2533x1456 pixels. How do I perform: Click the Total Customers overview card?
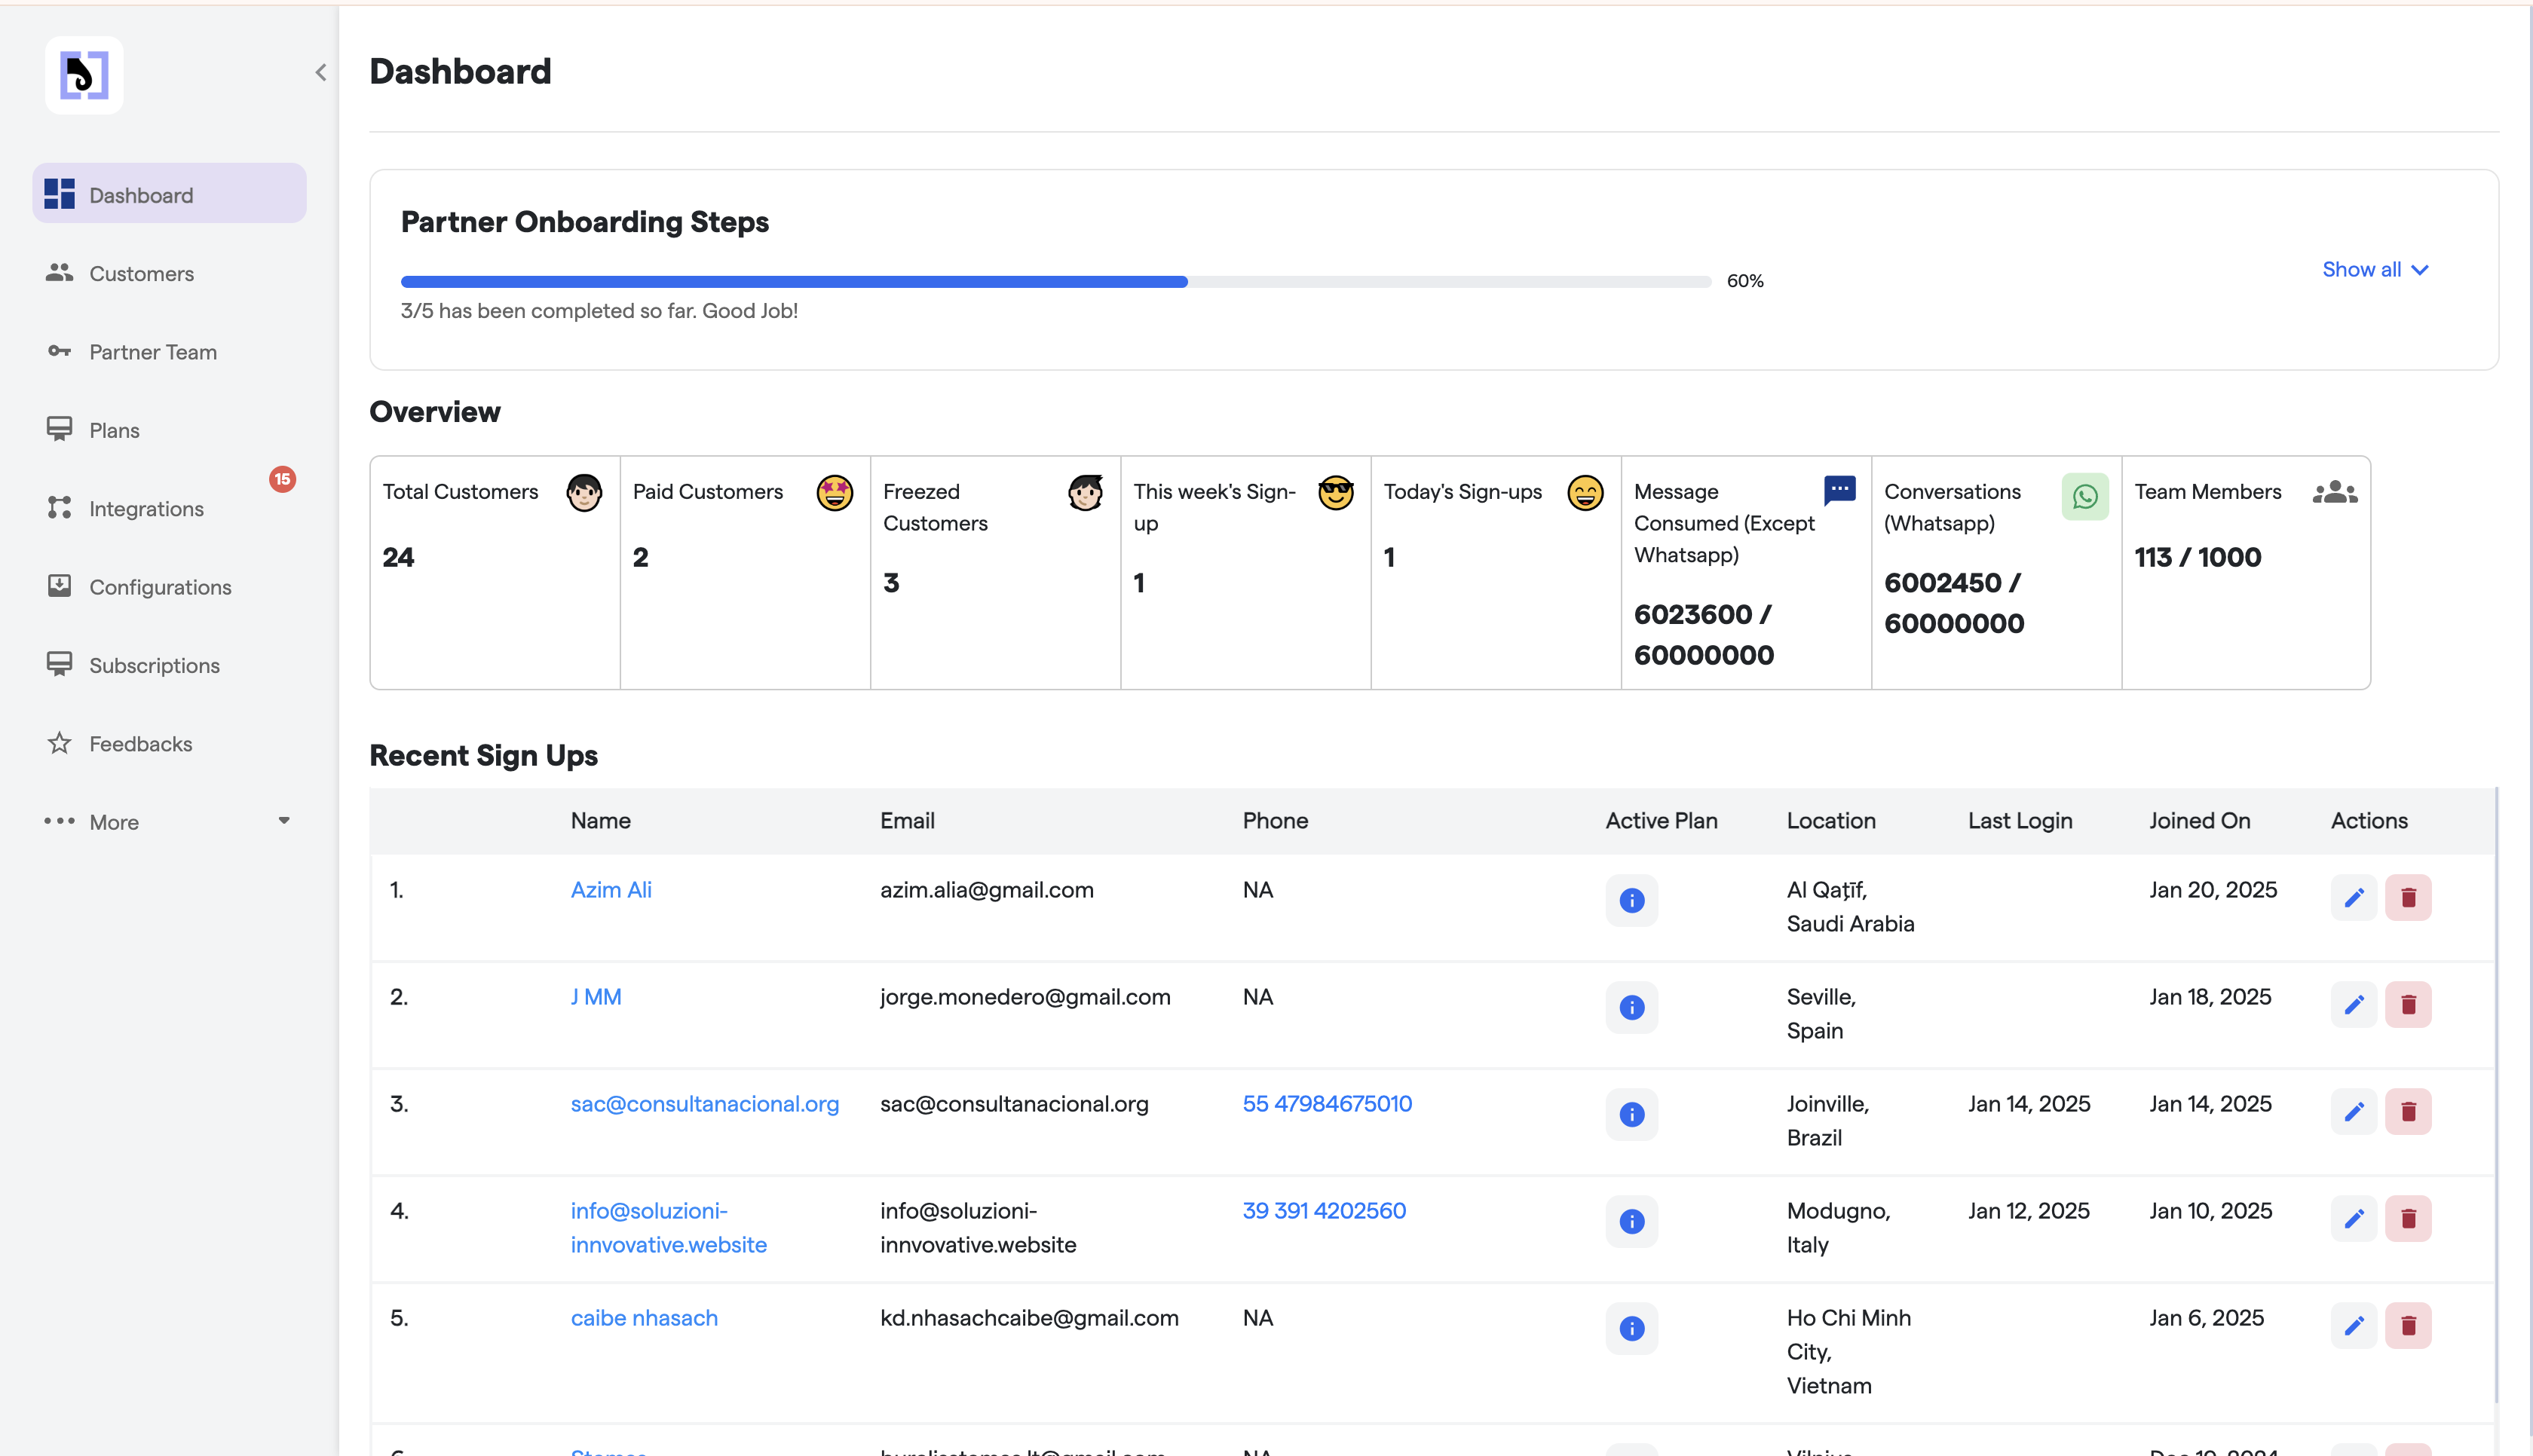[494, 571]
